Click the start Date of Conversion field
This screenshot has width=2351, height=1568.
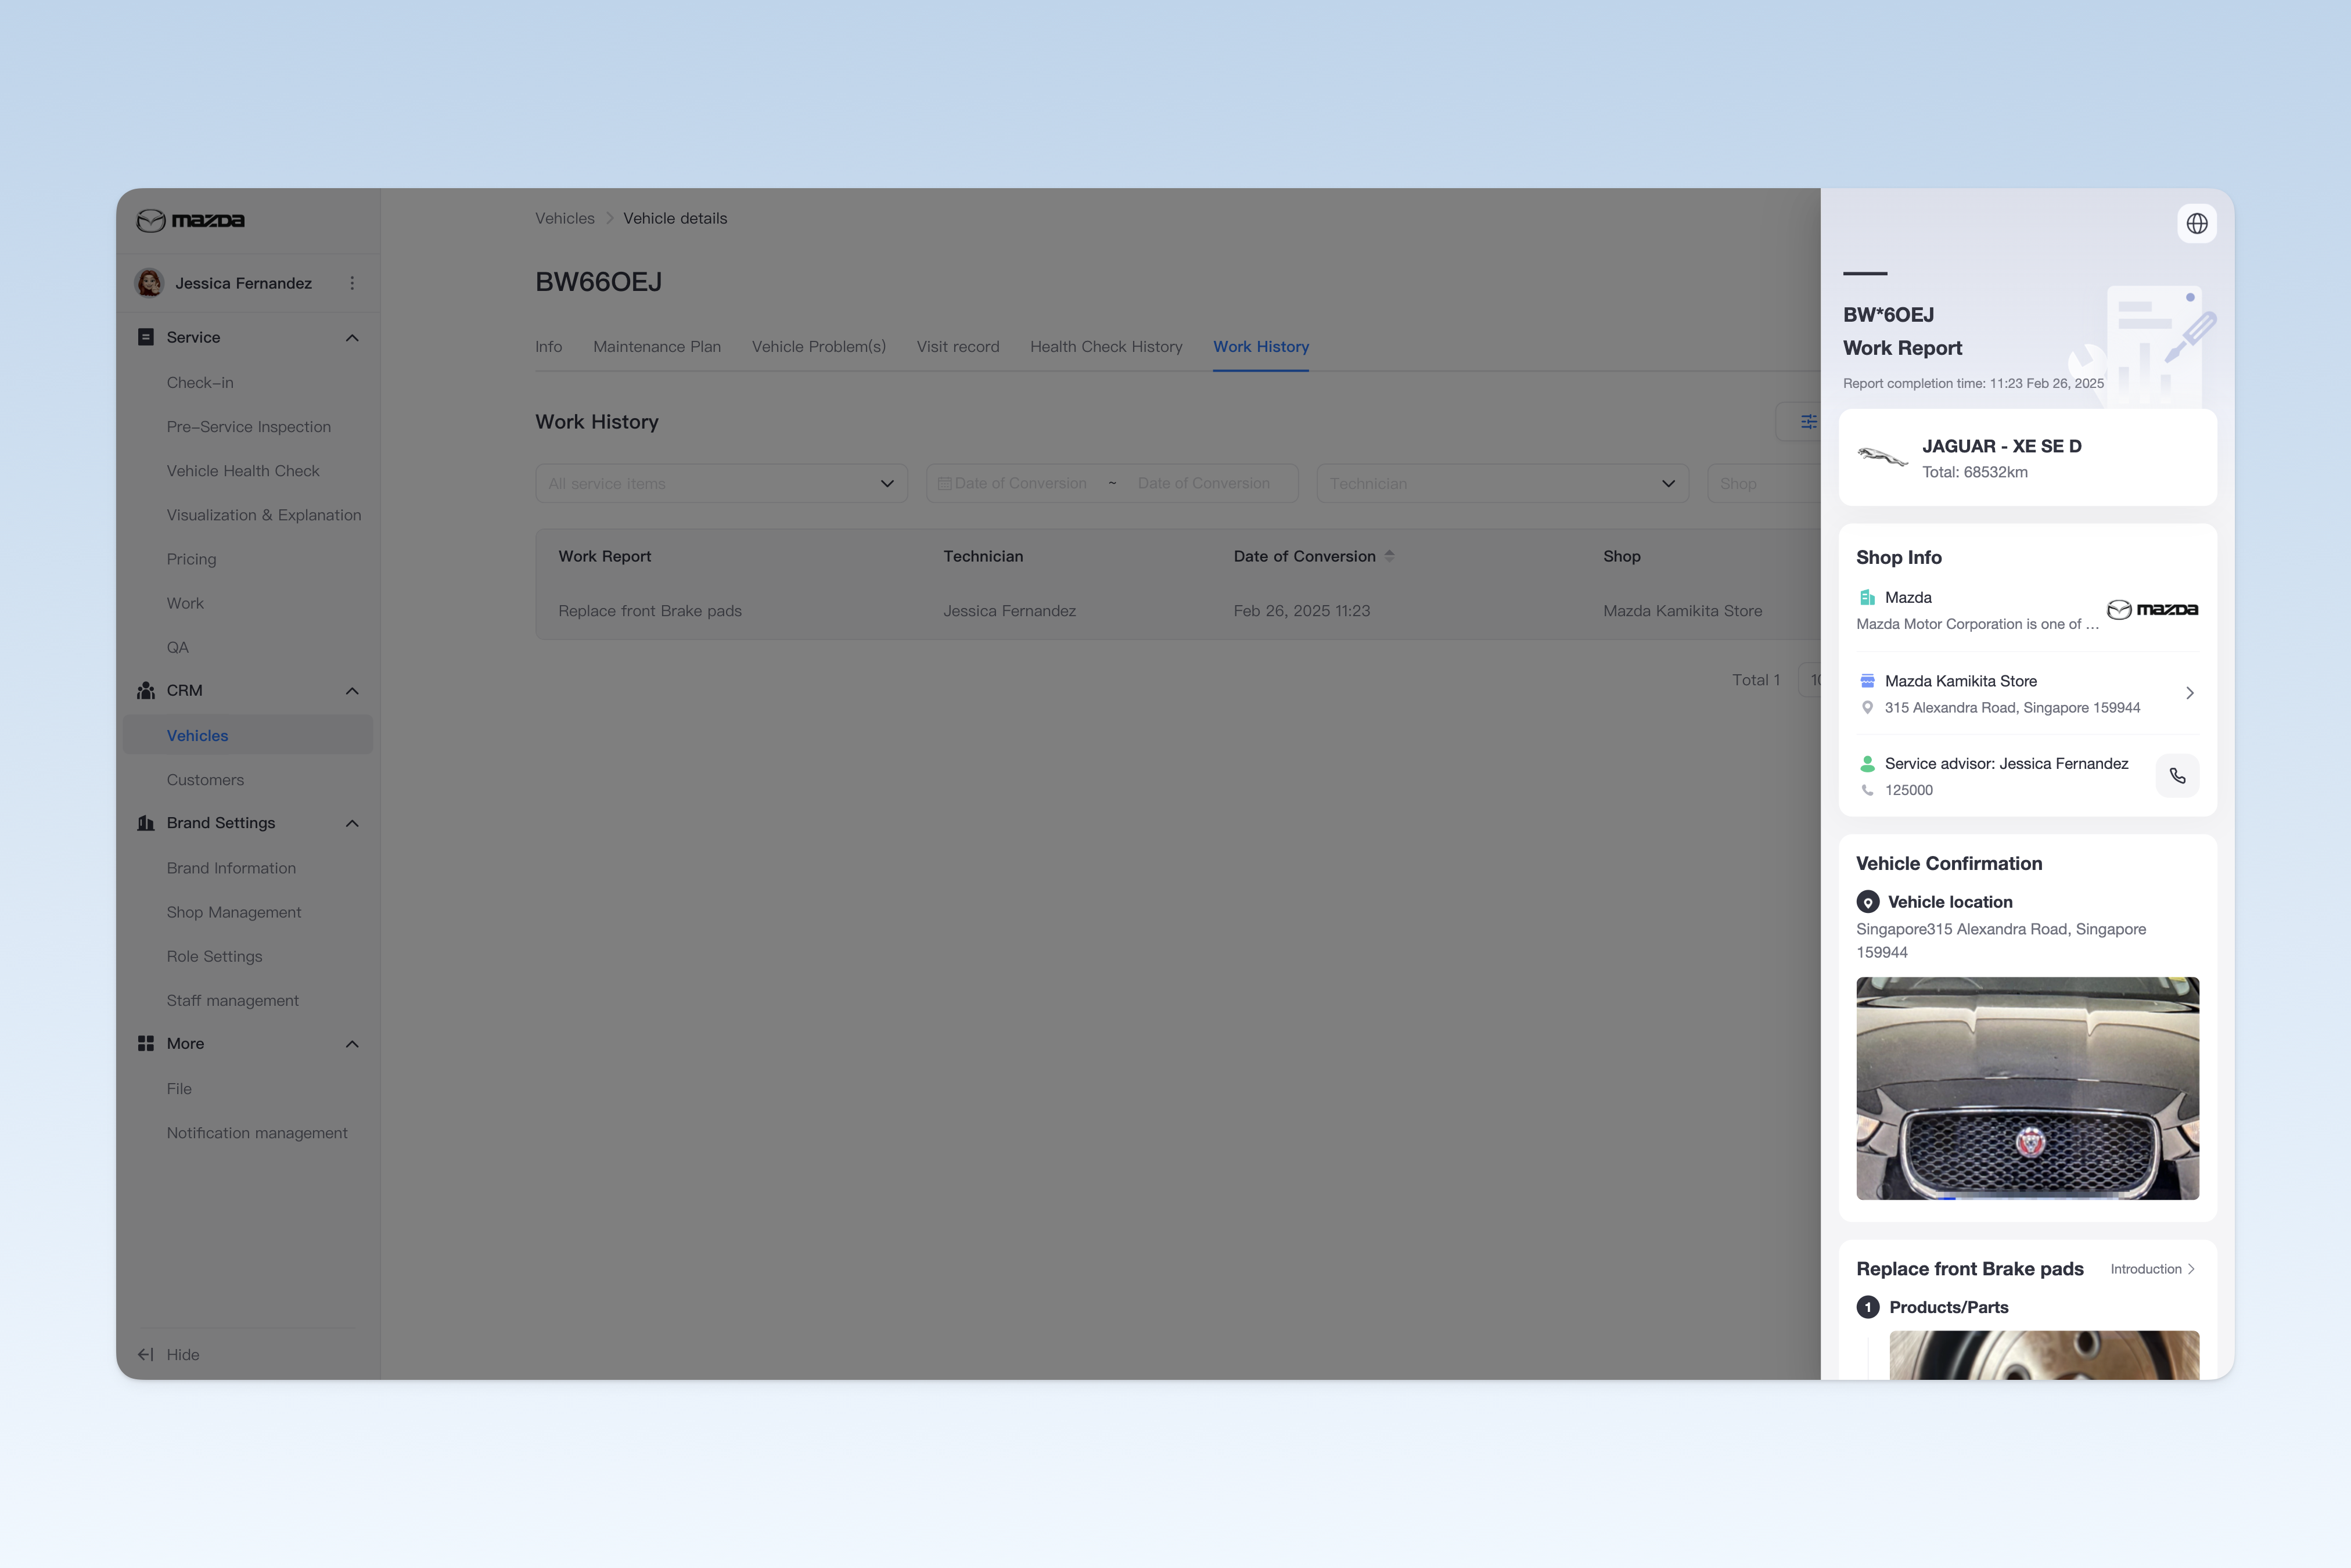coord(1020,483)
